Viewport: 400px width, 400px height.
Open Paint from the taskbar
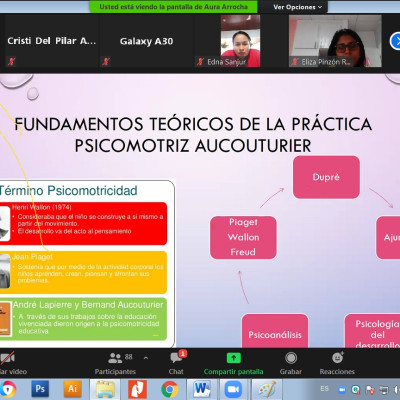[x=266, y=389]
